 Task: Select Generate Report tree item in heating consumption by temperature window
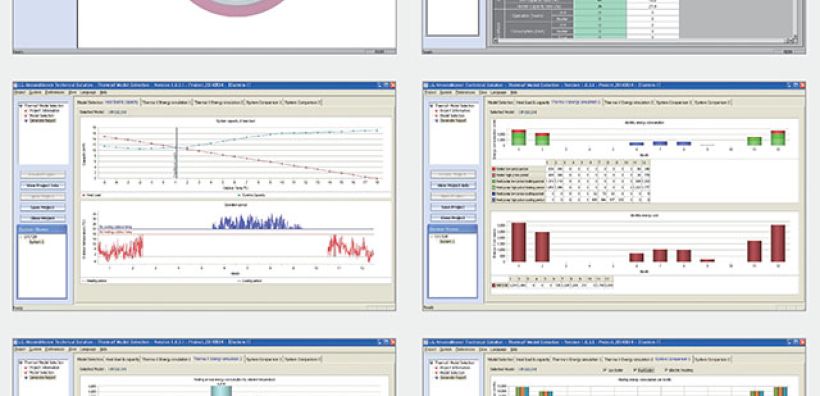tap(42, 377)
